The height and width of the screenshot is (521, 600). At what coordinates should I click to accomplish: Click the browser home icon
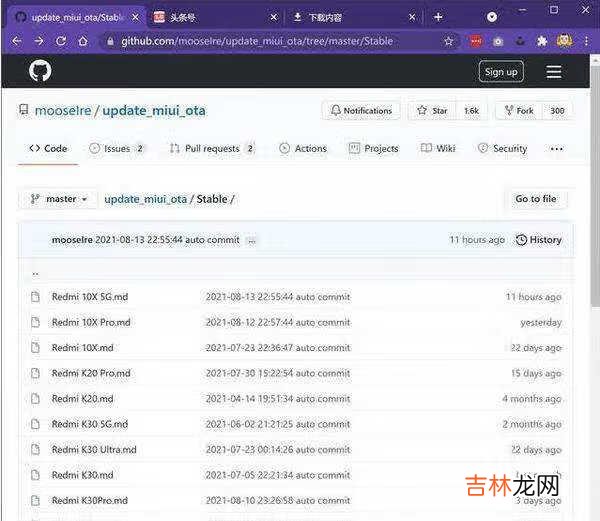pos(84,41)
